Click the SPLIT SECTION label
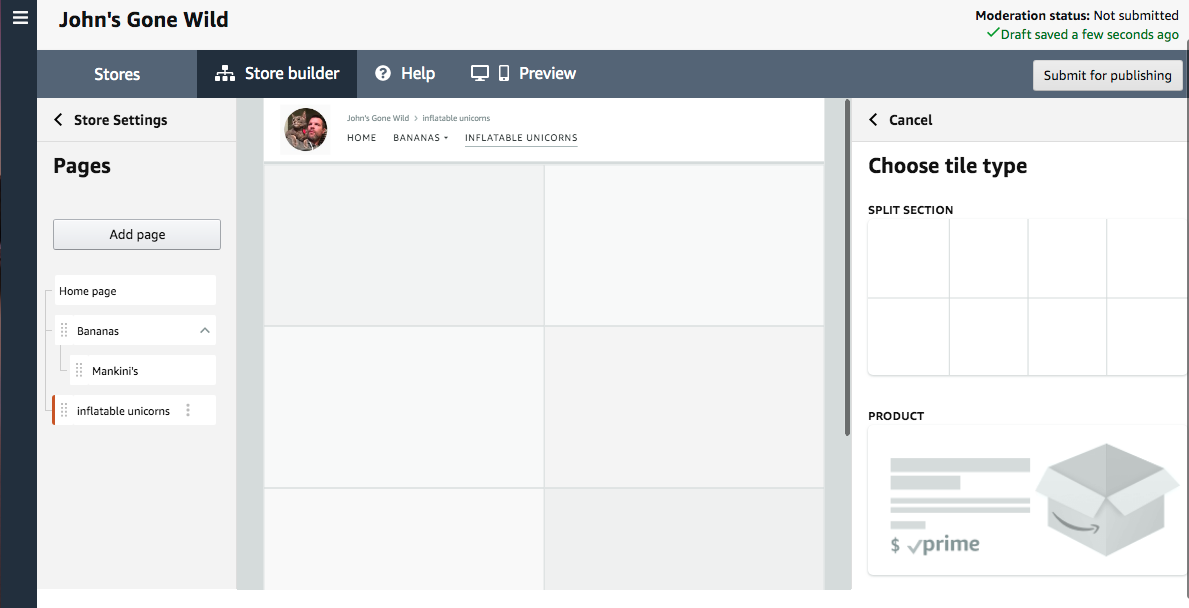This screenshot has height=608, width=1189. [x=911, y=210]
